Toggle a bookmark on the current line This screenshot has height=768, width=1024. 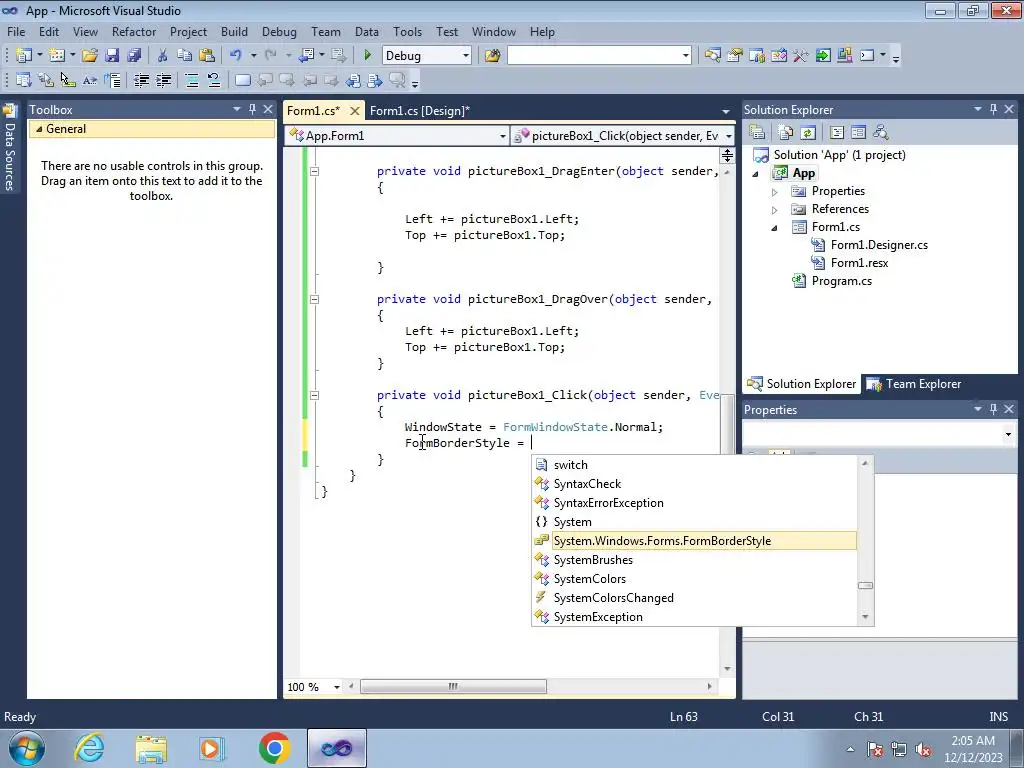coord(242,80)
